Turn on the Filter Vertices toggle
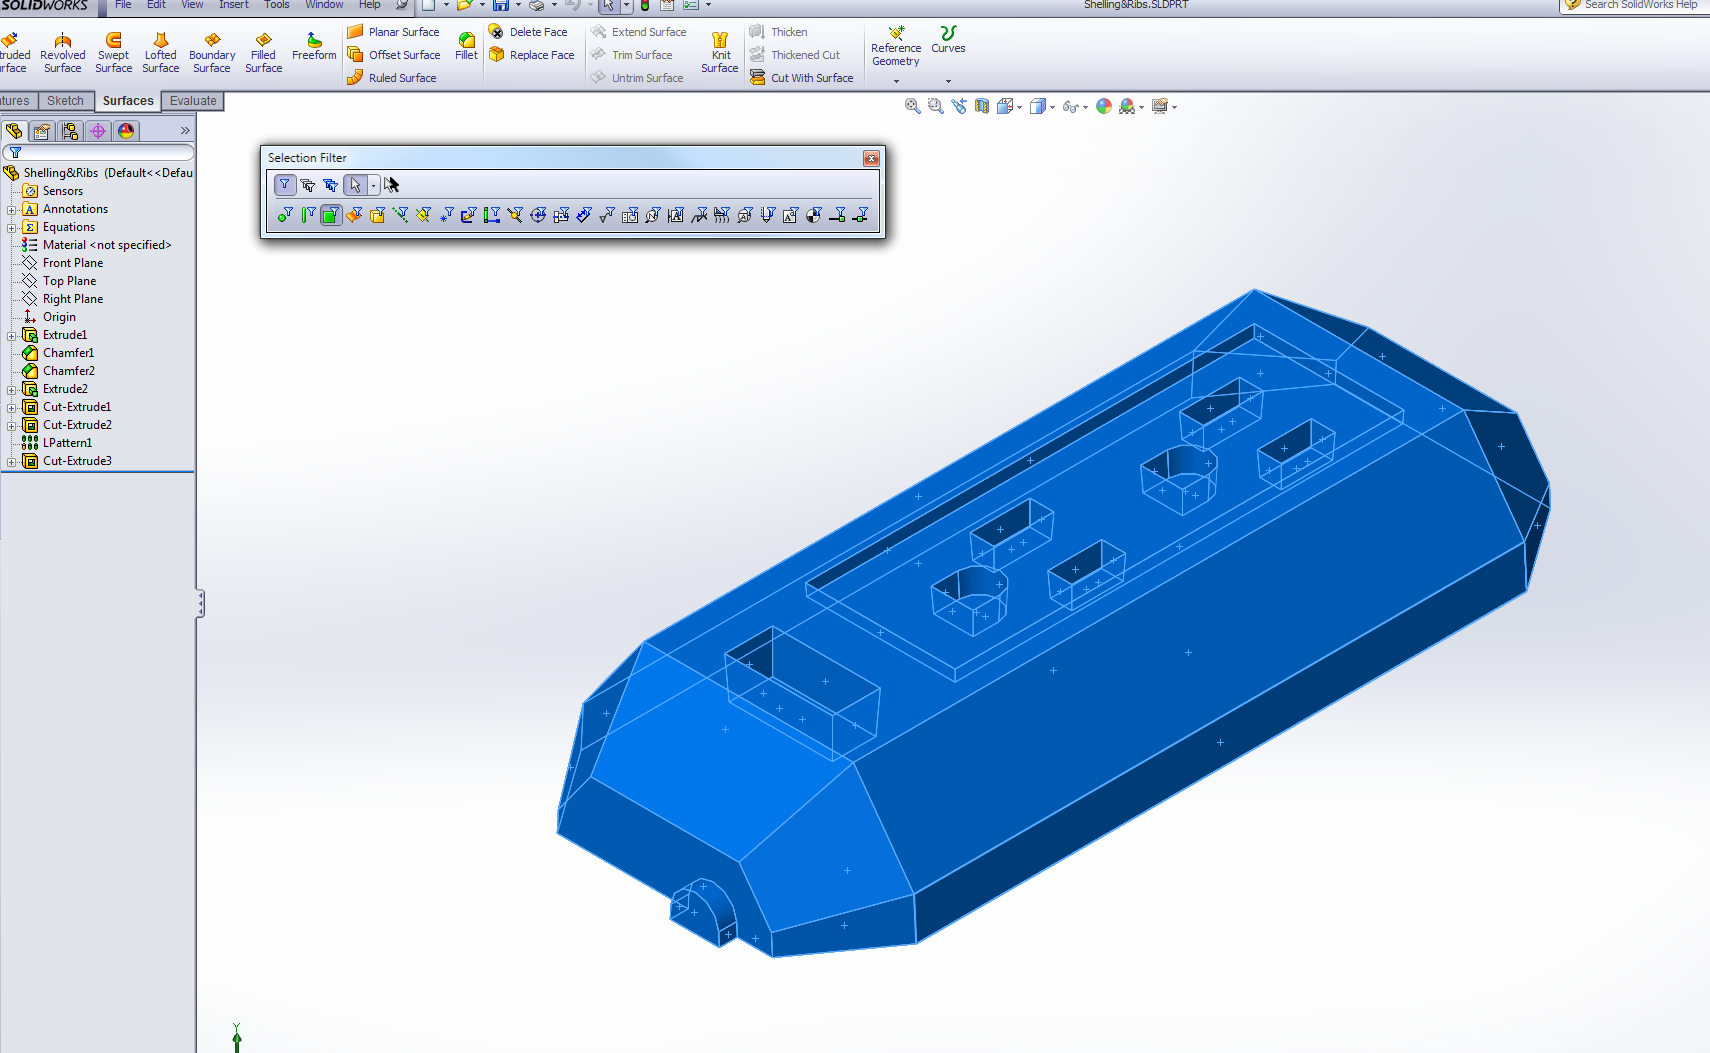The width and height of the screenshot is (1710, 1053). click(x=285, y=215)
